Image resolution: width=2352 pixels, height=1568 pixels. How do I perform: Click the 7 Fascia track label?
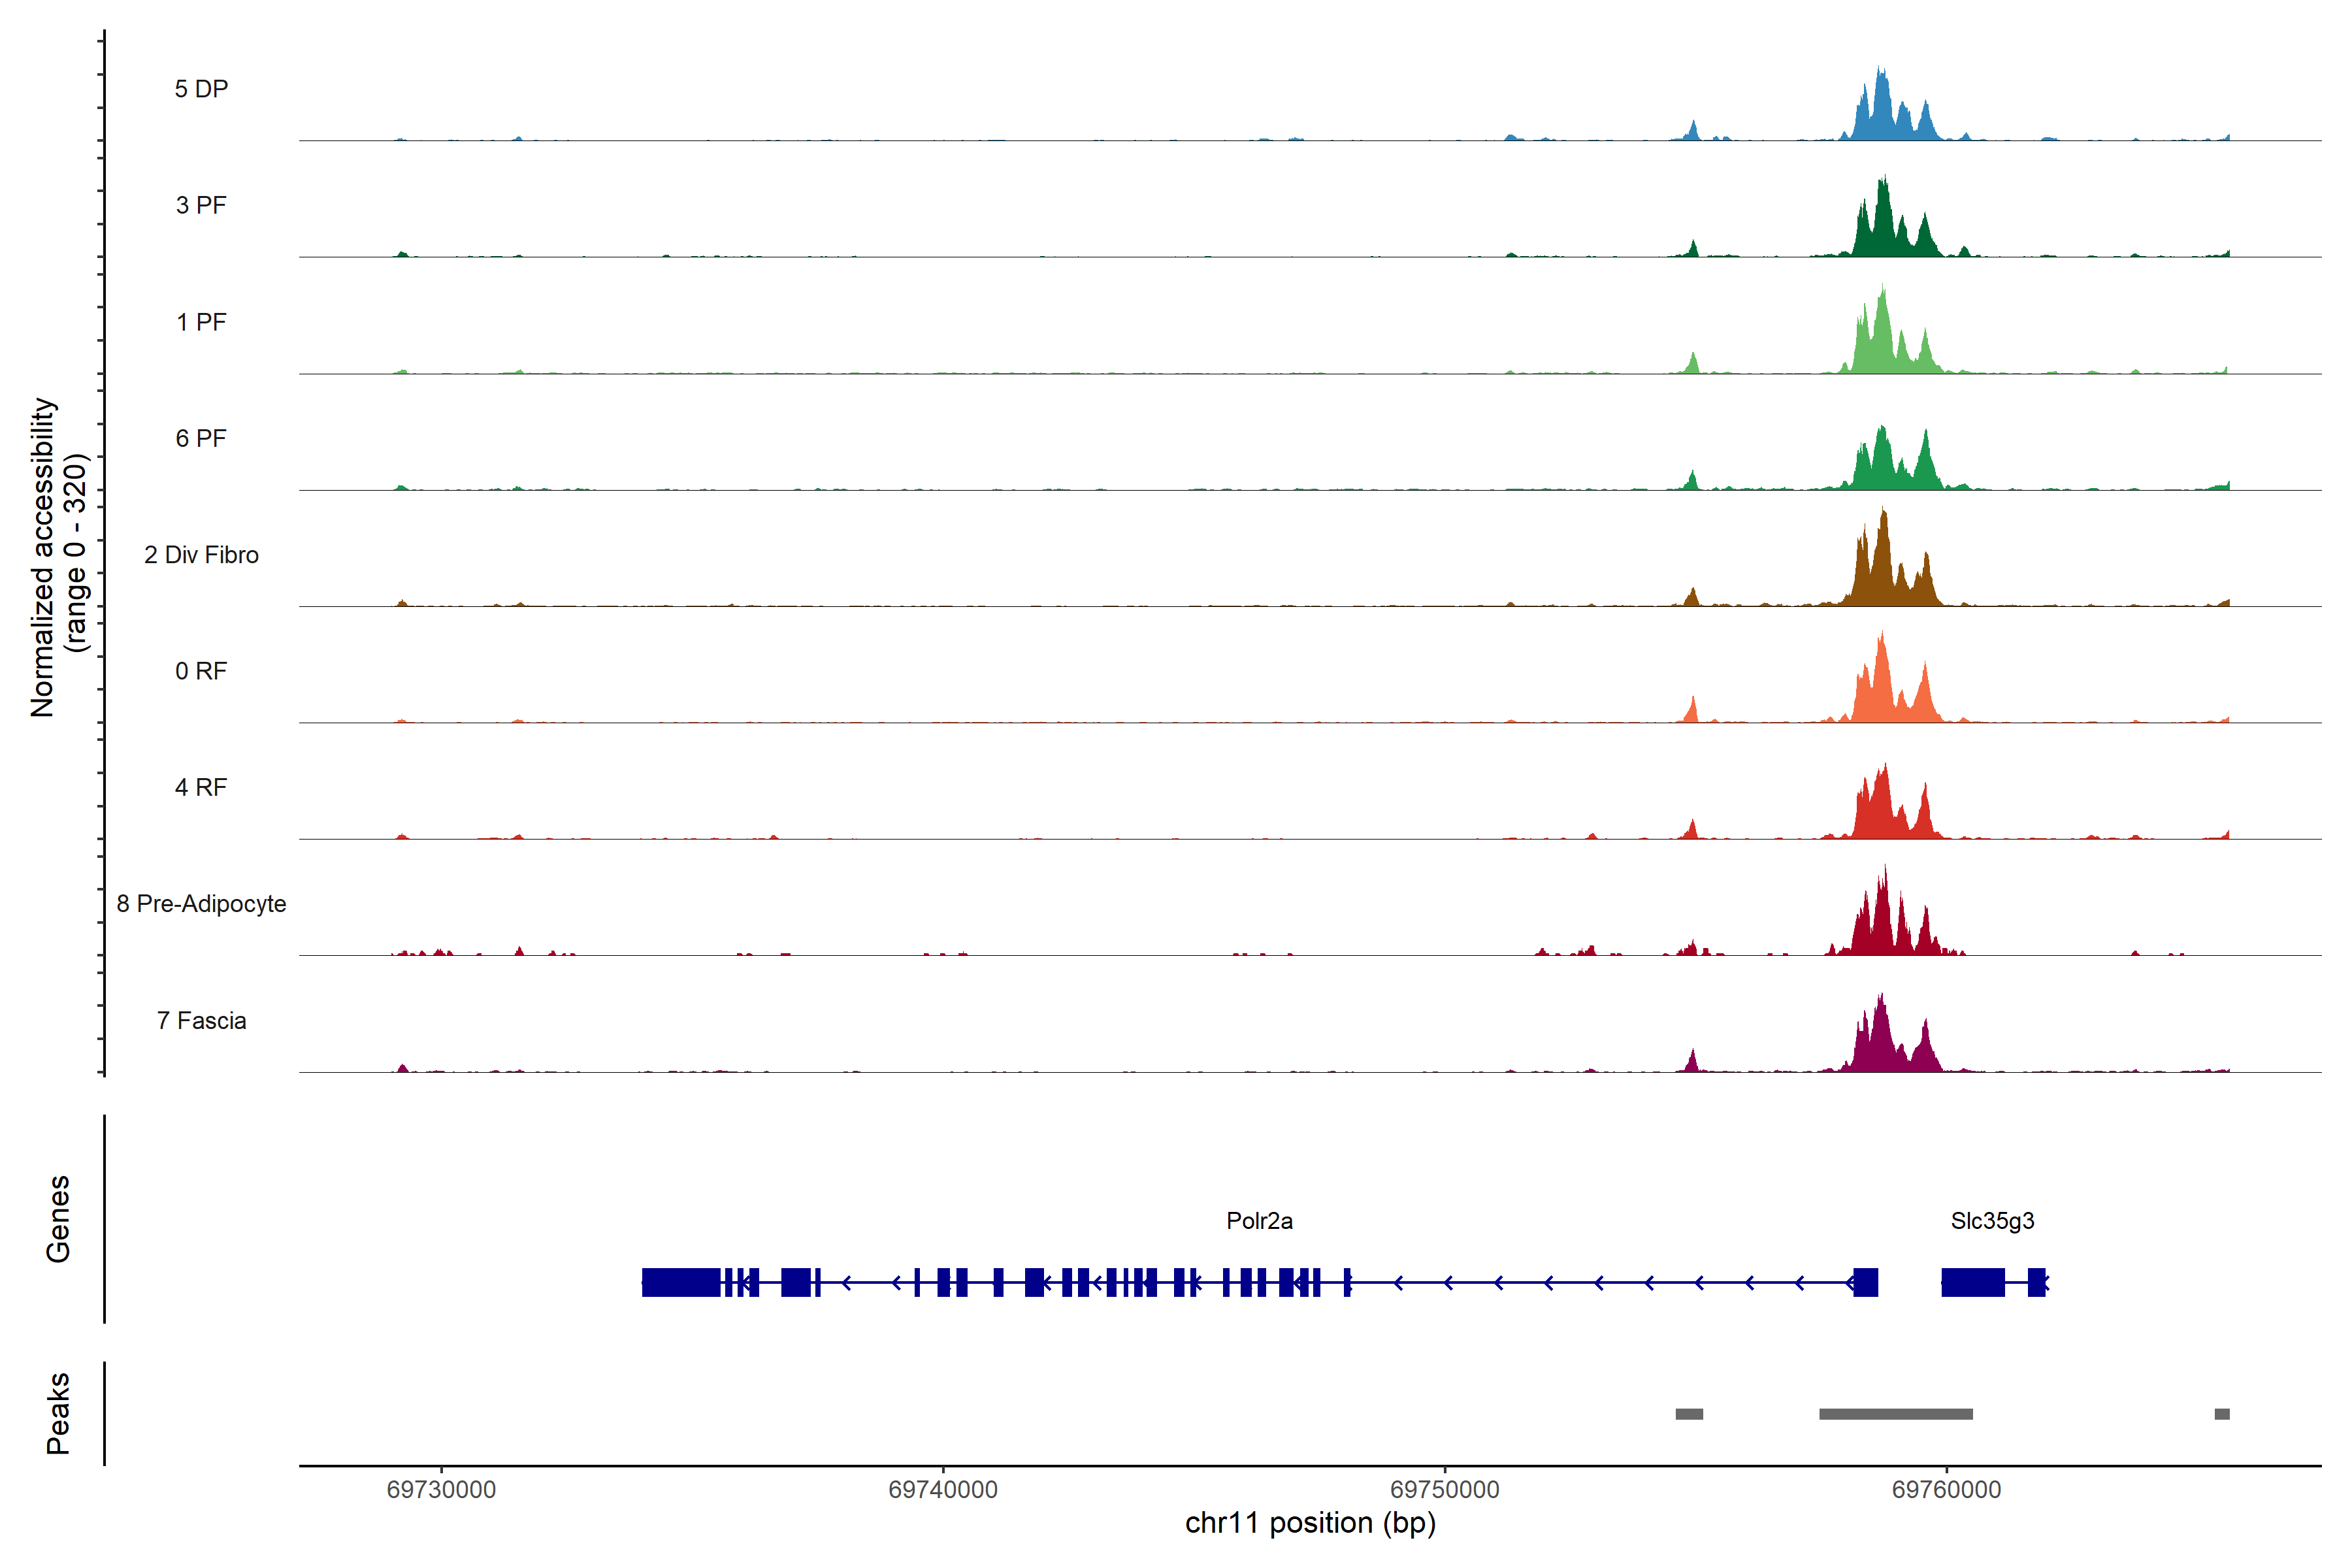(201, 1020)
